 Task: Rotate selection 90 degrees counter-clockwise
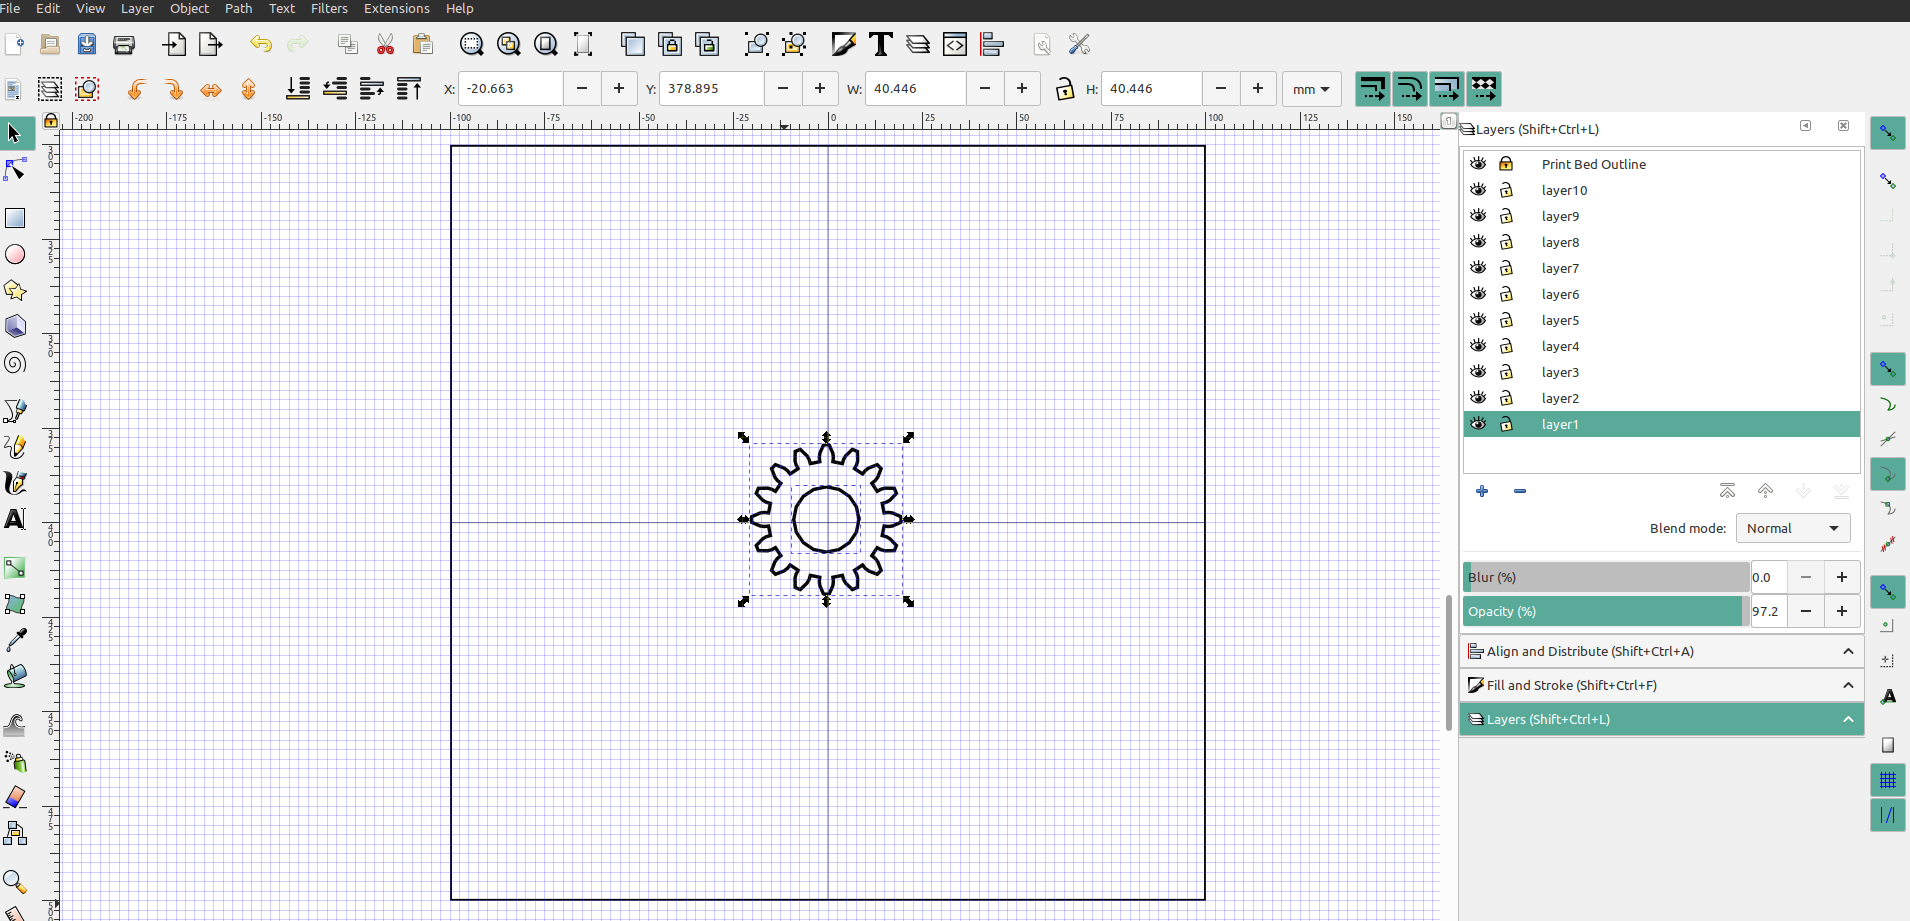click(x=136, y=89)
